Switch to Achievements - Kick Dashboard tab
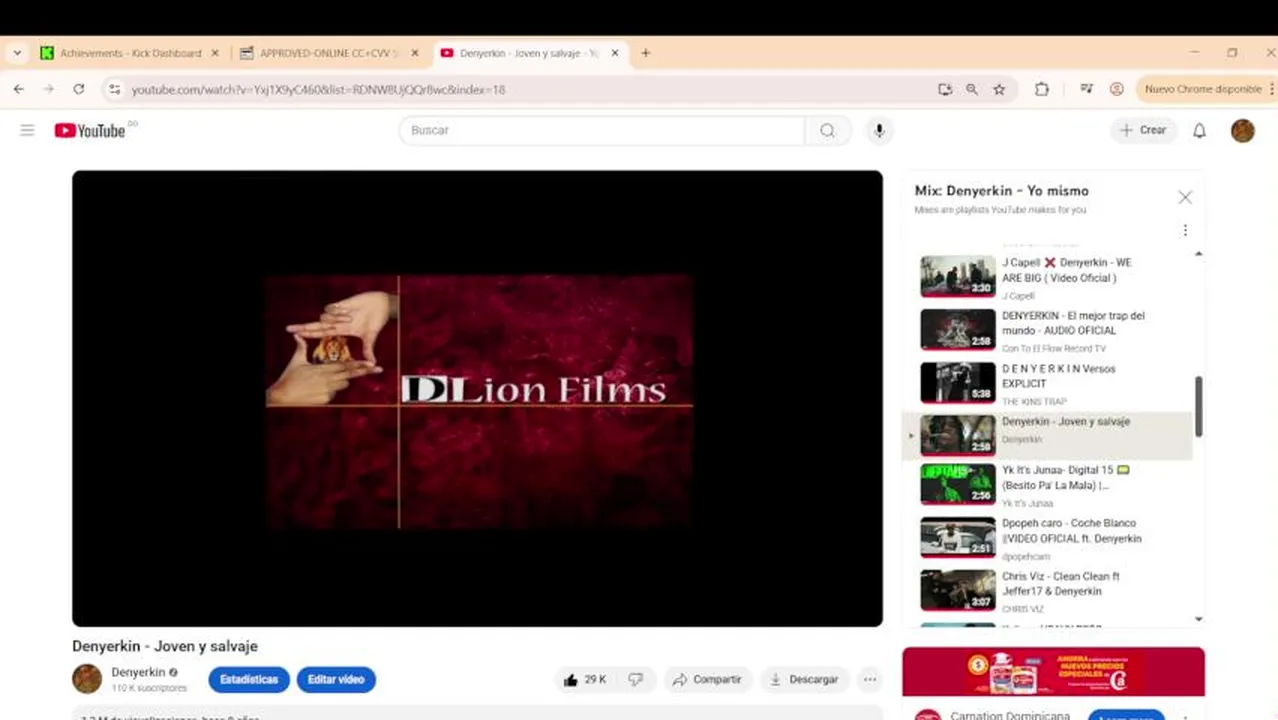 (x=129, y=53)
